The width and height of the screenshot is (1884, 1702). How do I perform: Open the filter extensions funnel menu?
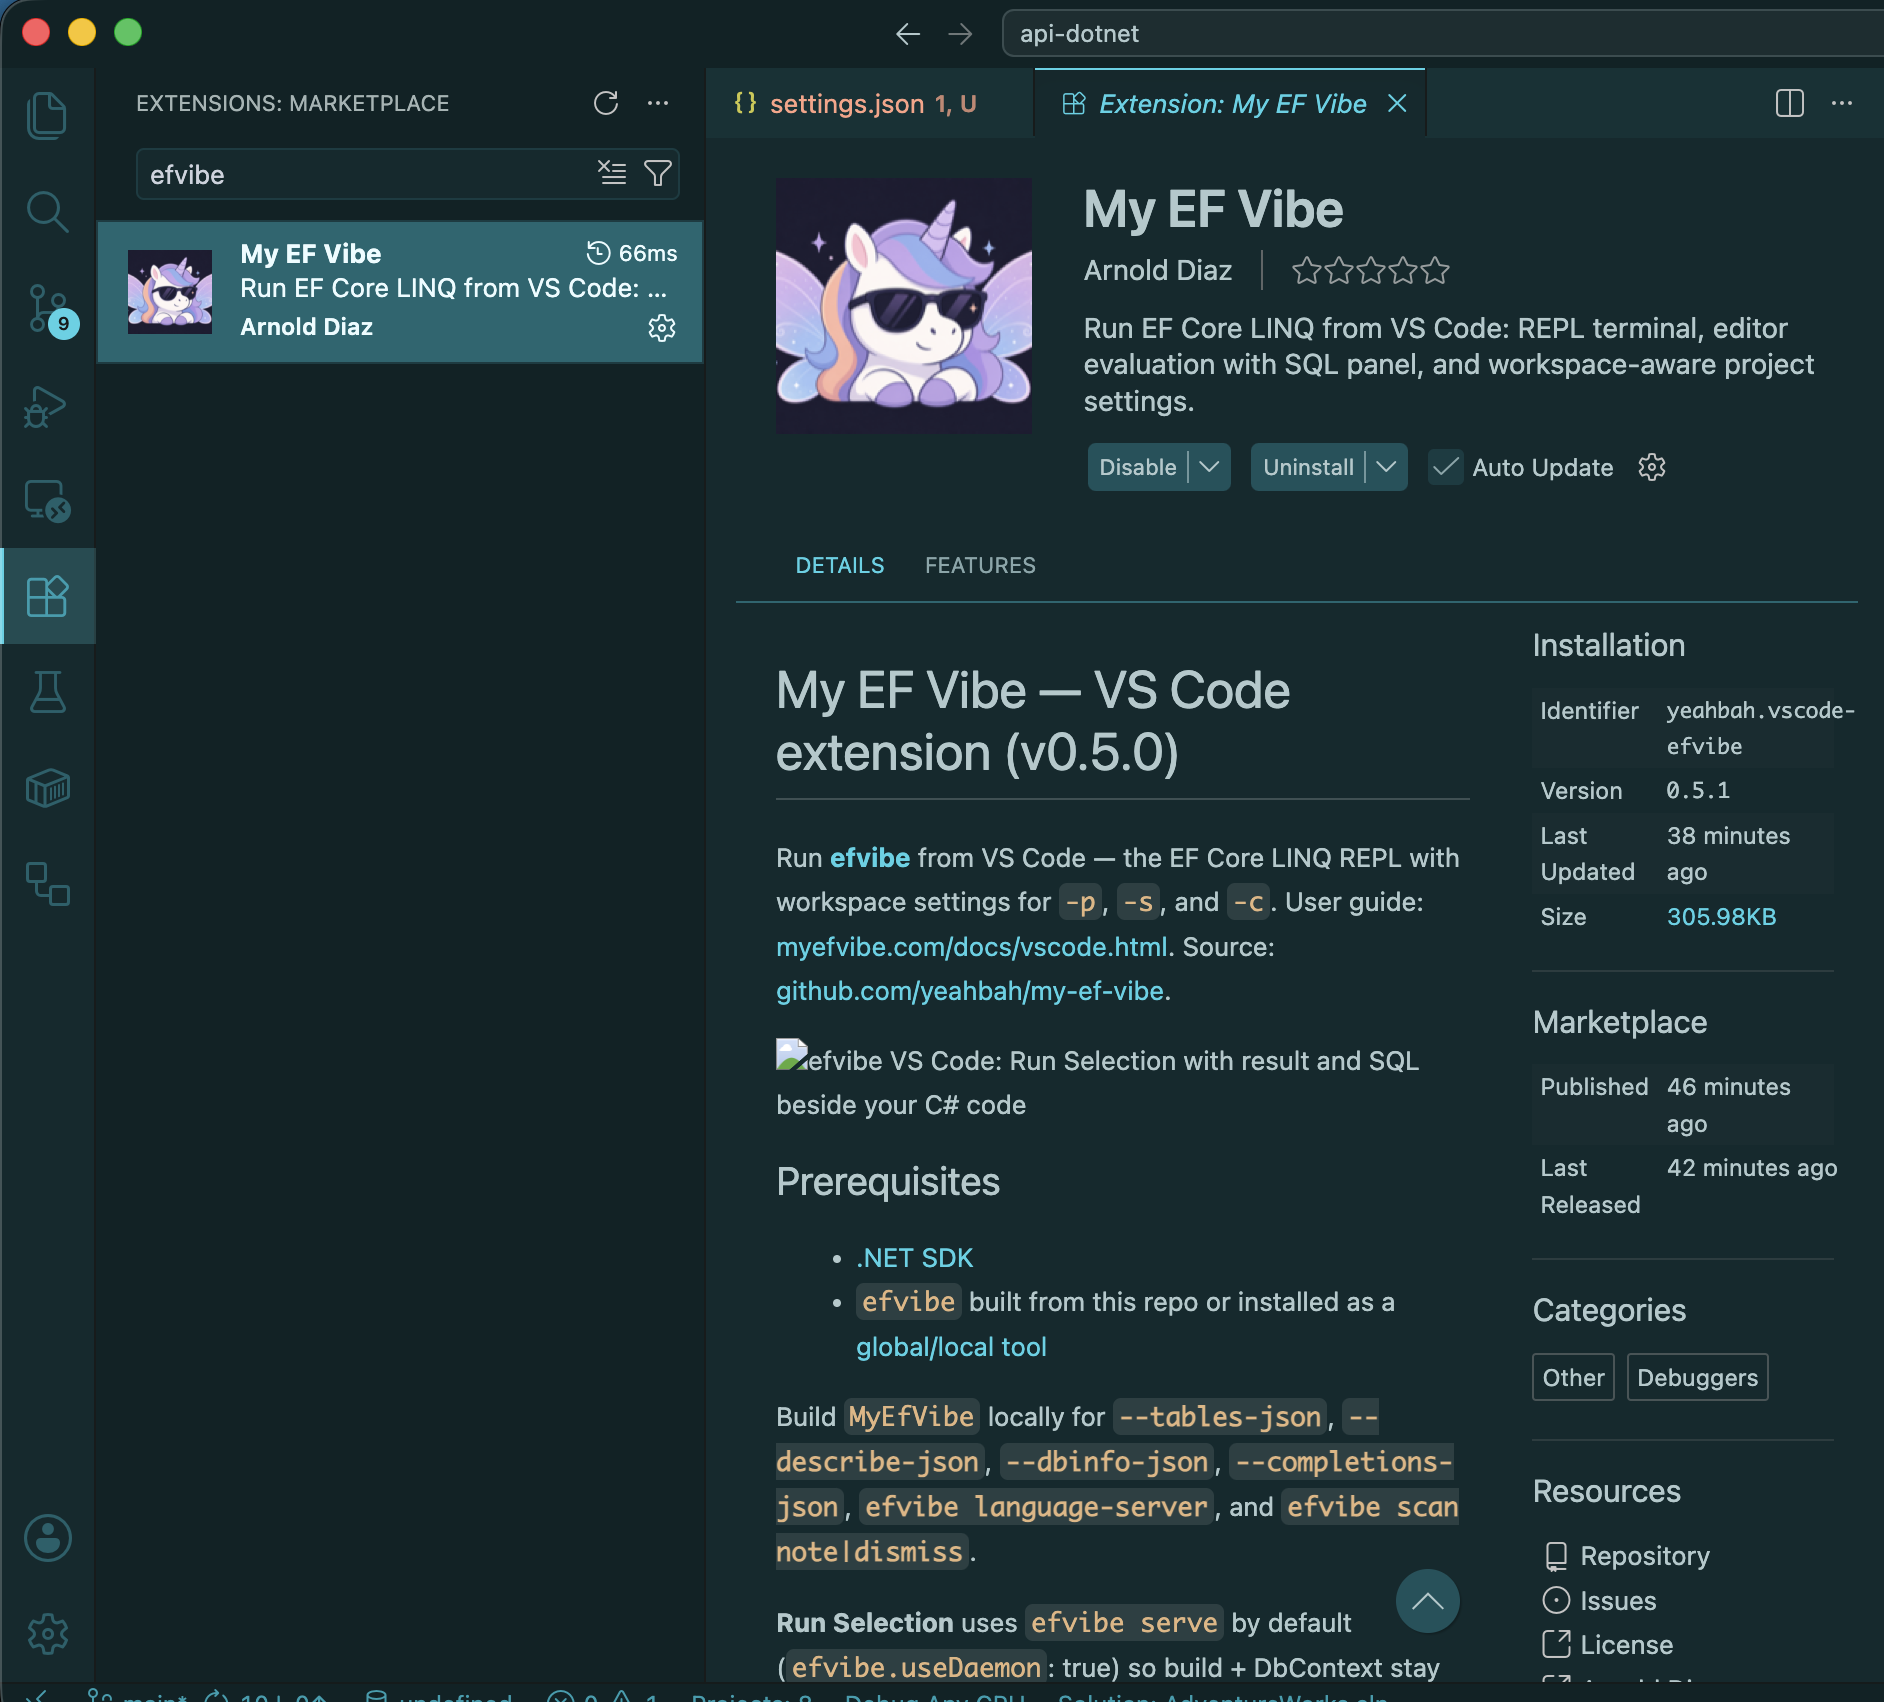click(x=658, y=173)
